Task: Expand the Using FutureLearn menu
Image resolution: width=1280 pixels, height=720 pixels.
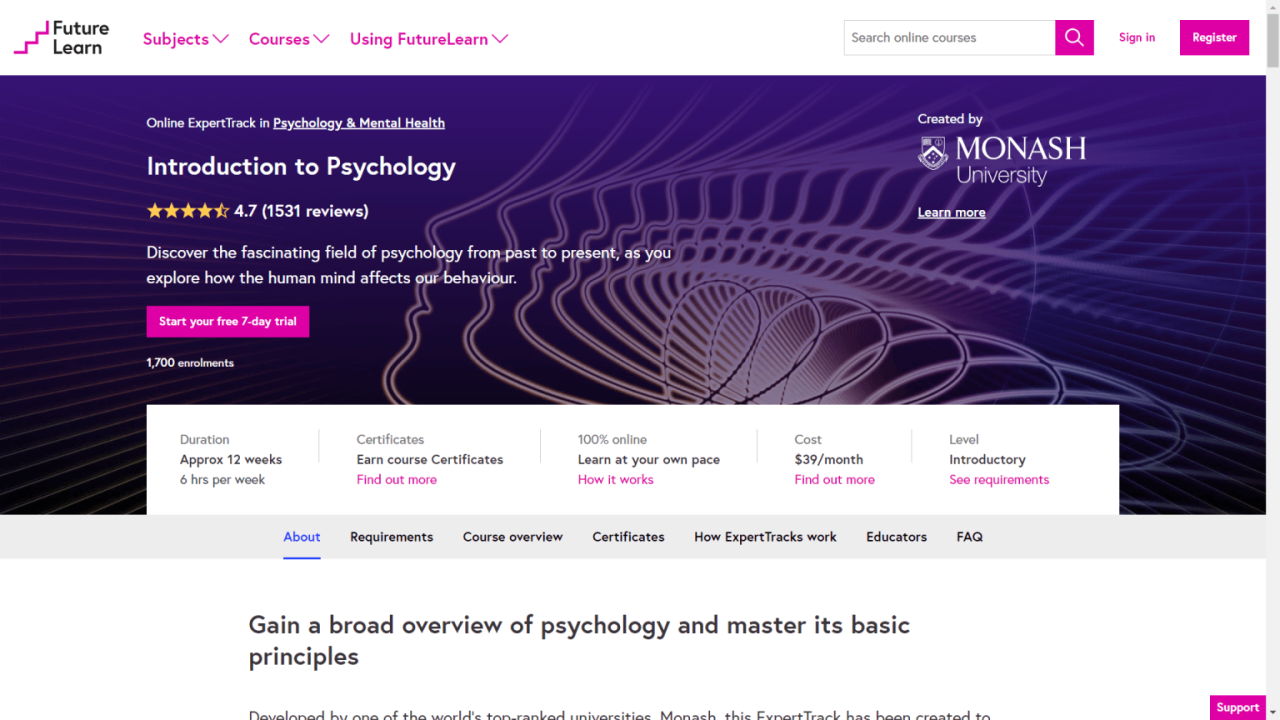Action: (428, 39)
